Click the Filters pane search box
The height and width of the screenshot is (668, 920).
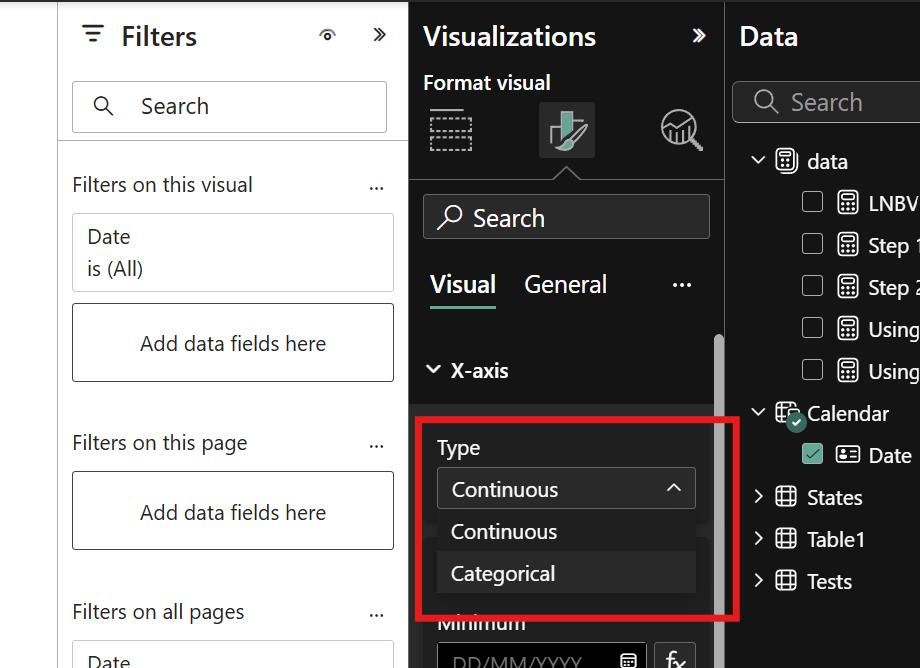229,107
